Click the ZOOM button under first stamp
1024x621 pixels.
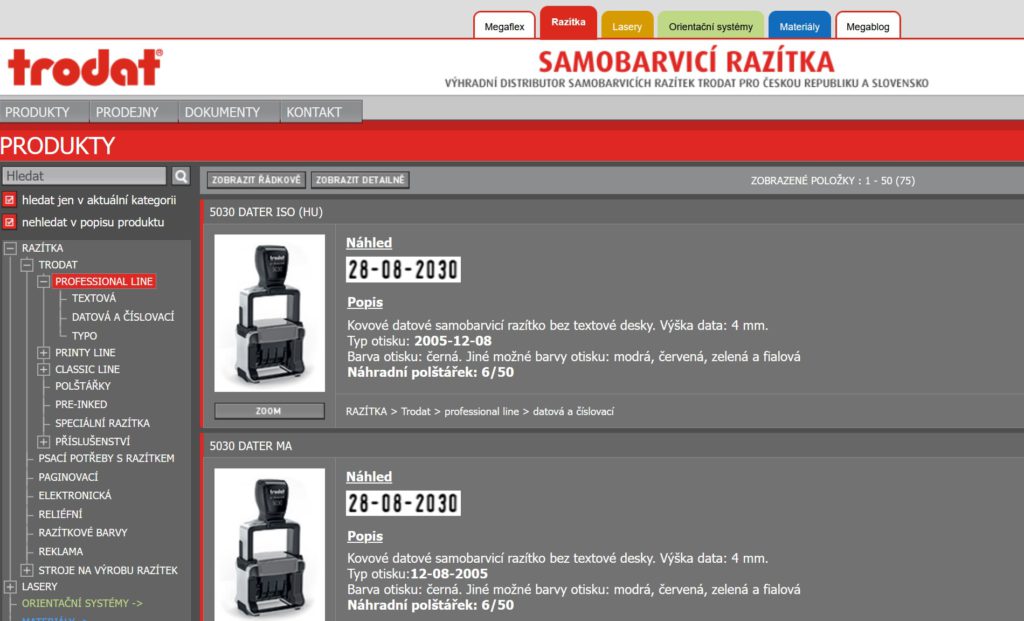(269, 411)
